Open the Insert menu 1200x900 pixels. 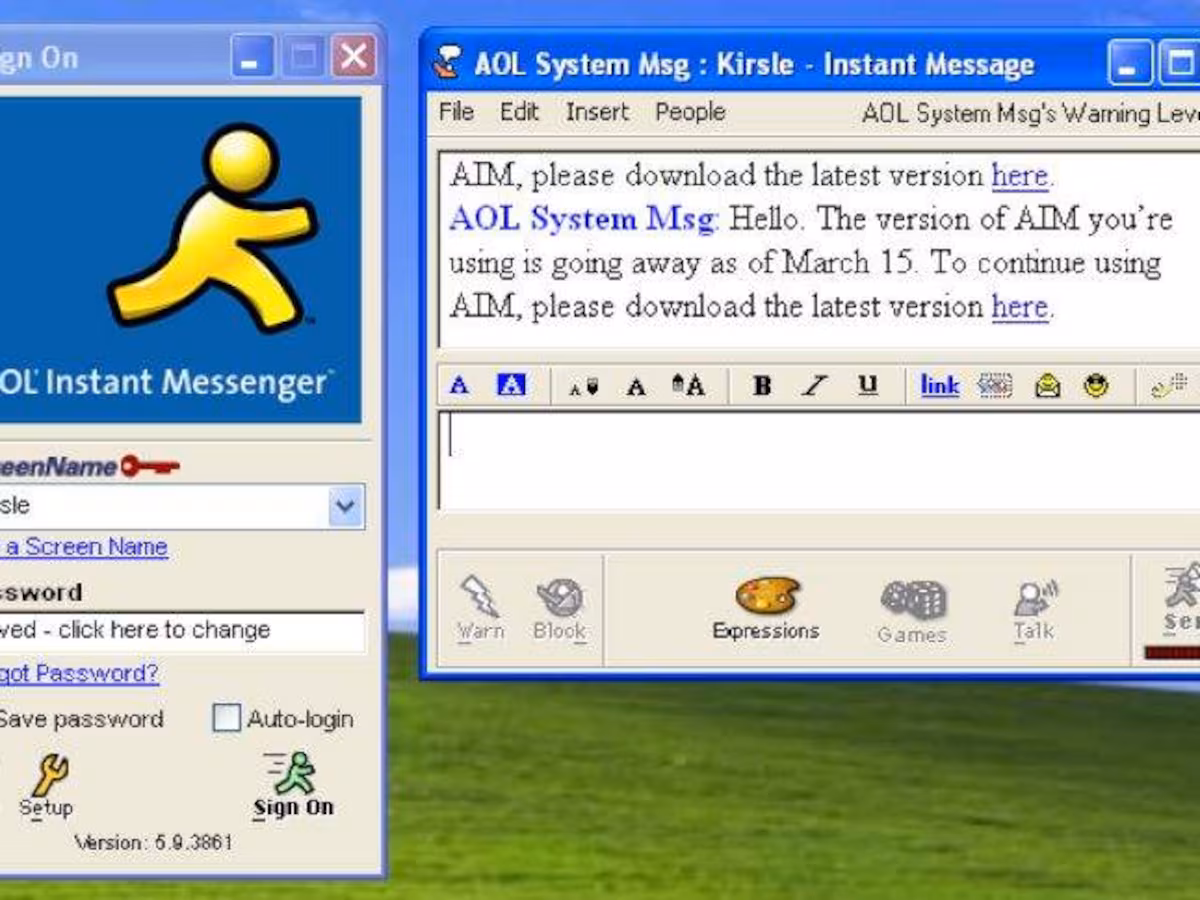click(597, 112)
